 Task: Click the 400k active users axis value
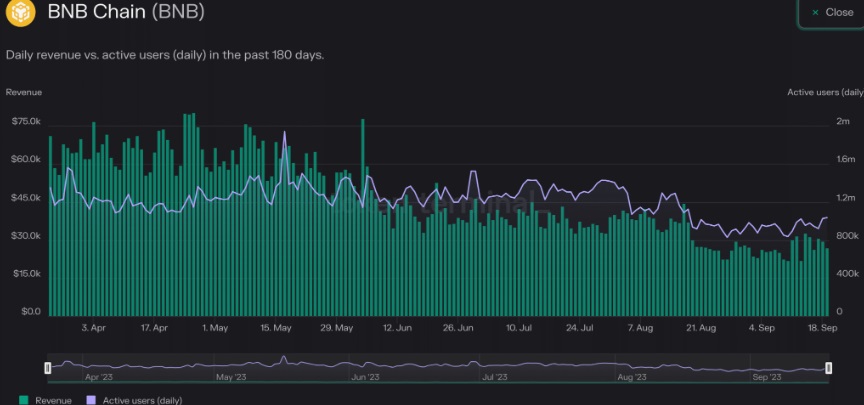[x=847, y=273]
